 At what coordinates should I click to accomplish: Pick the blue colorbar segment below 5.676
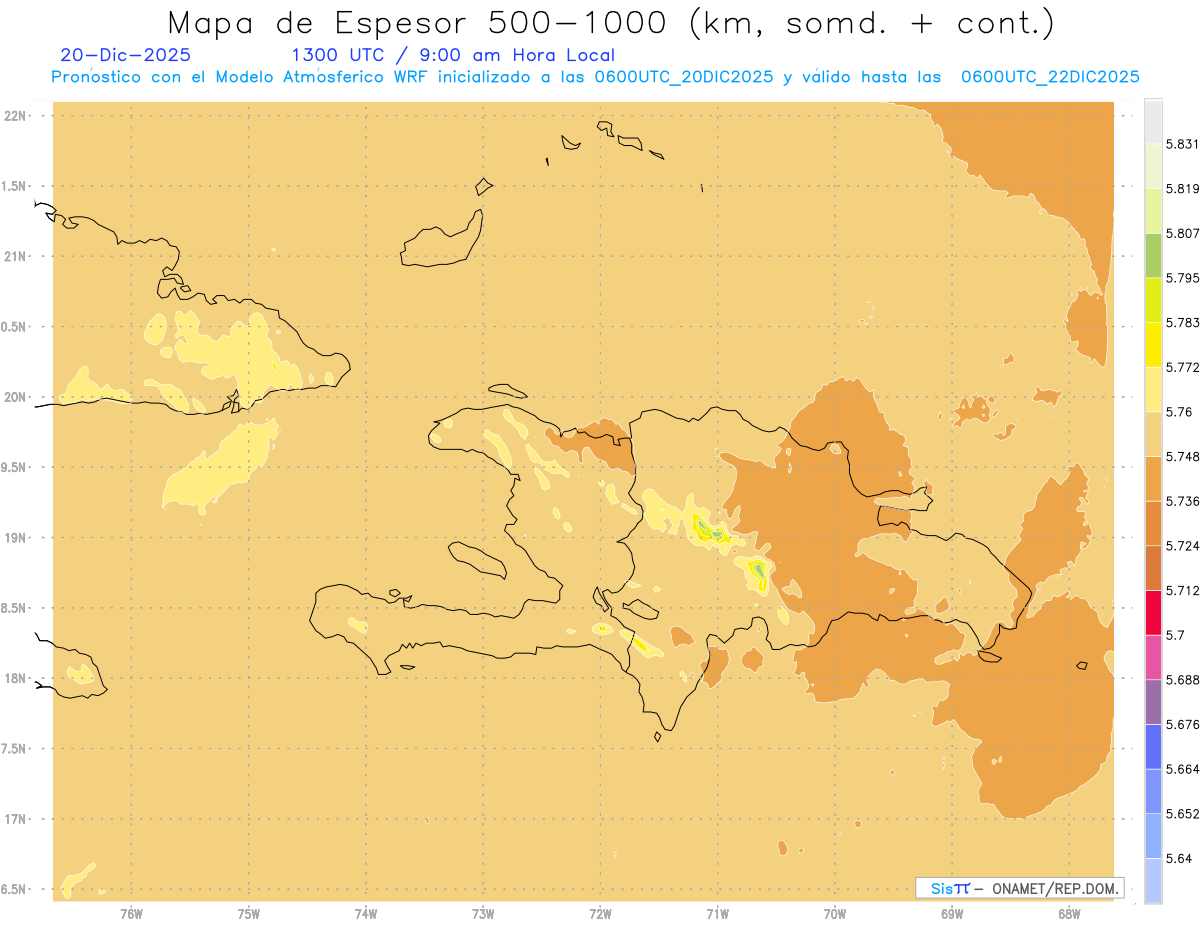pos(1153,747)
